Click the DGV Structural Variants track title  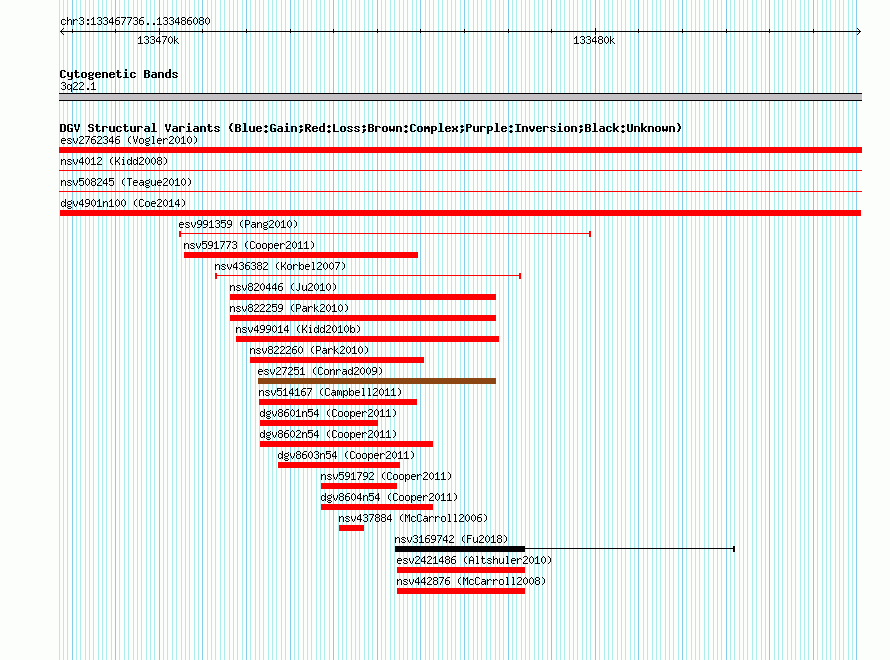pyautogui.click(x=371, y=128)
